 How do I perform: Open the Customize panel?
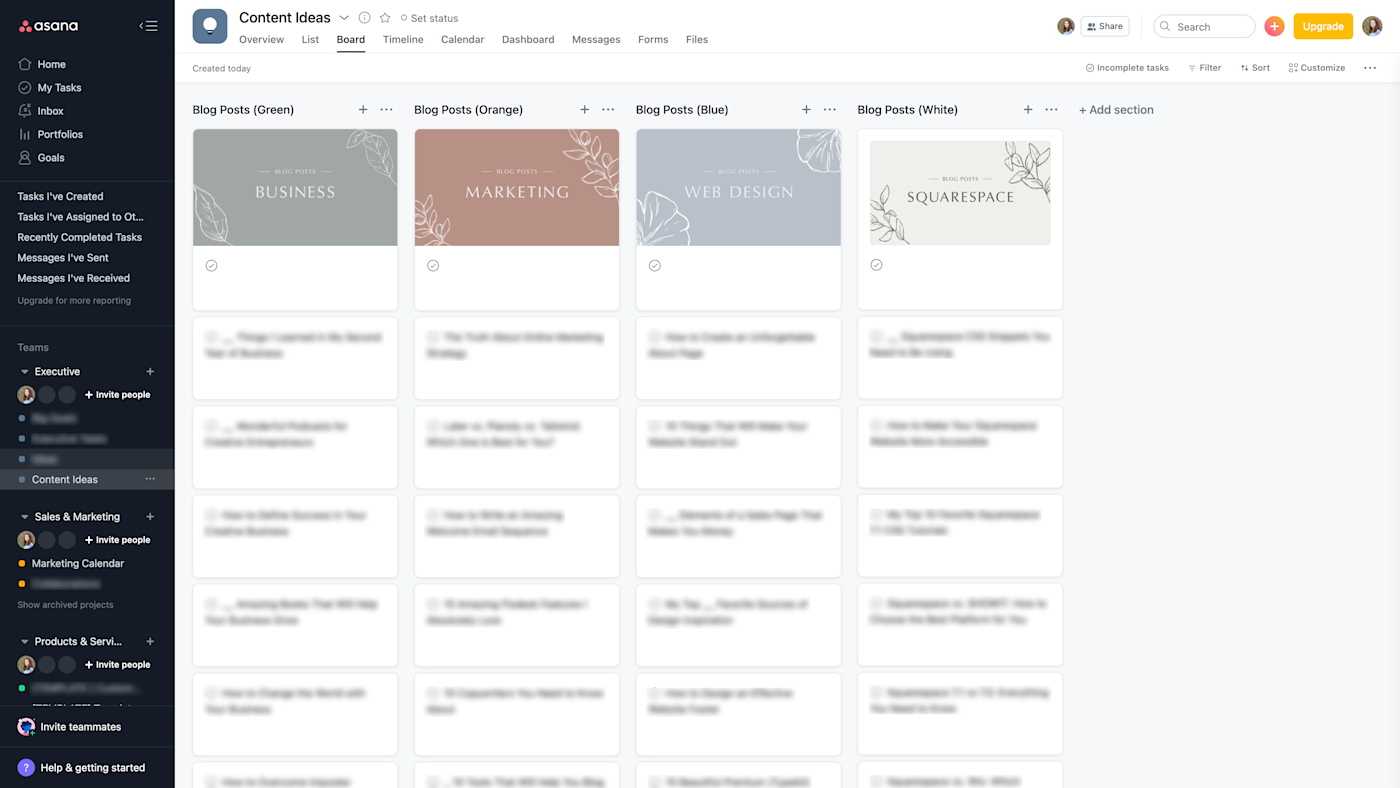tap(1317, 68)
